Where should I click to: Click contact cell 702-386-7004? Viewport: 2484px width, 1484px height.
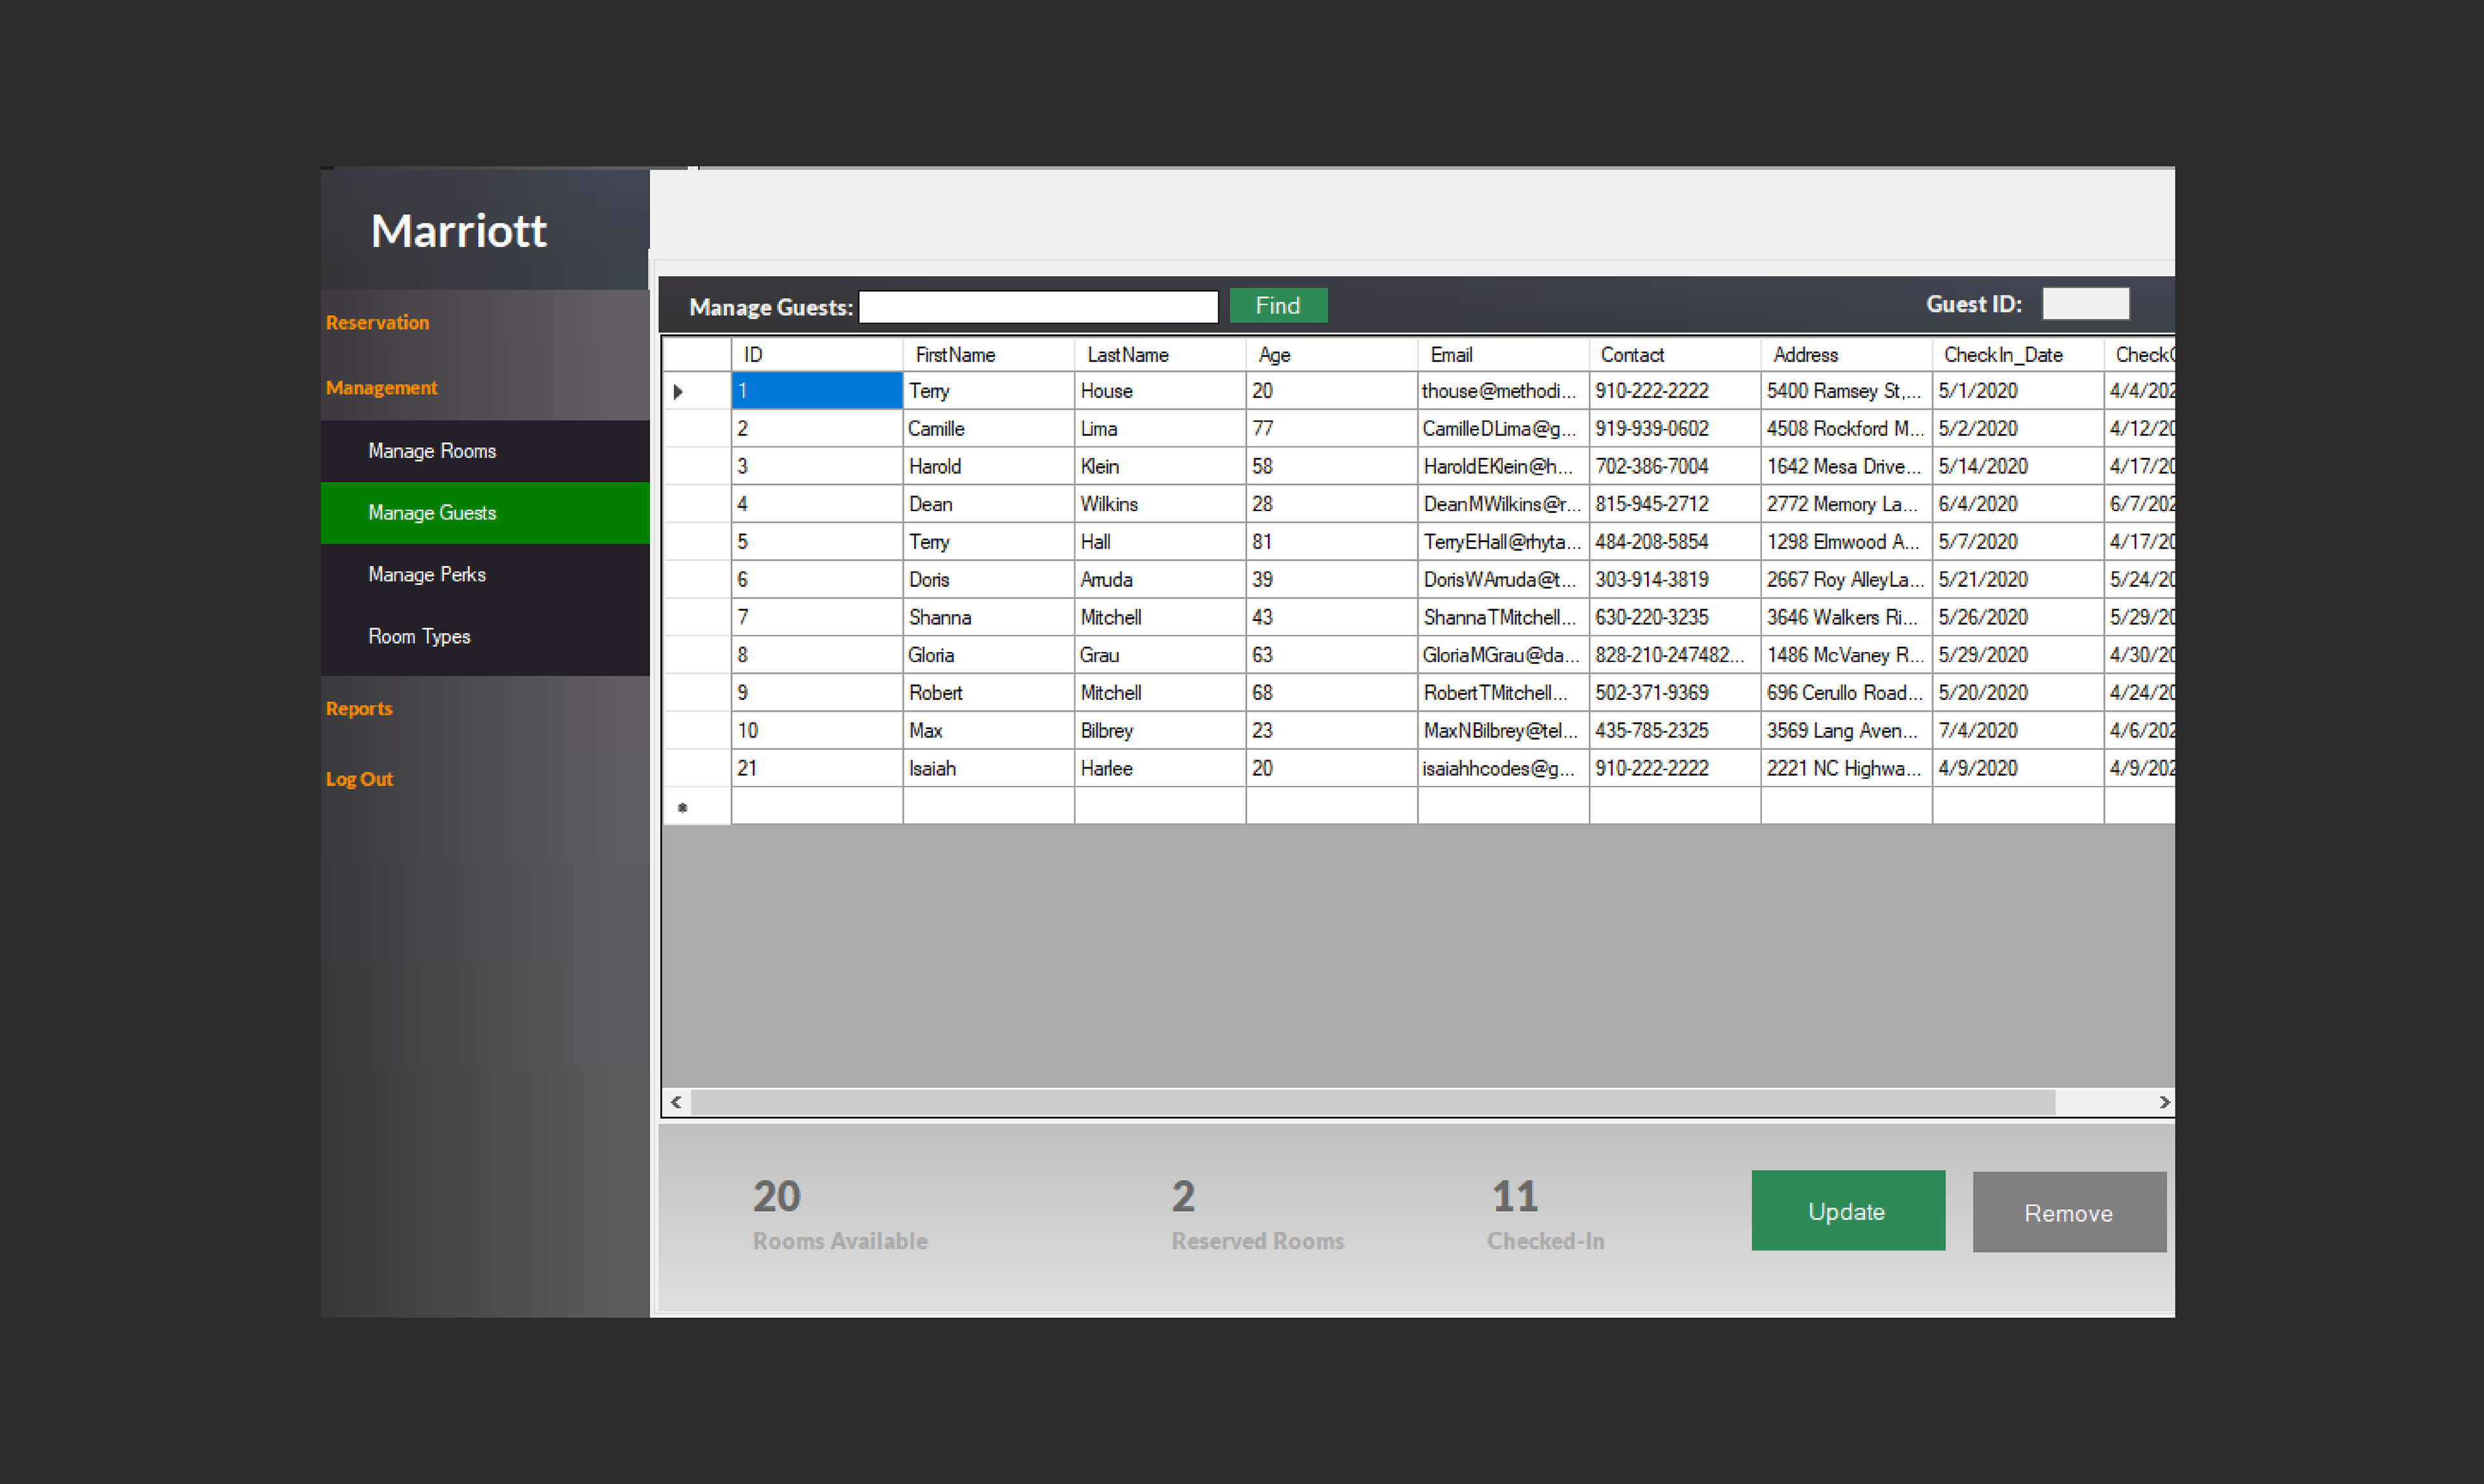click(1675, 467)
